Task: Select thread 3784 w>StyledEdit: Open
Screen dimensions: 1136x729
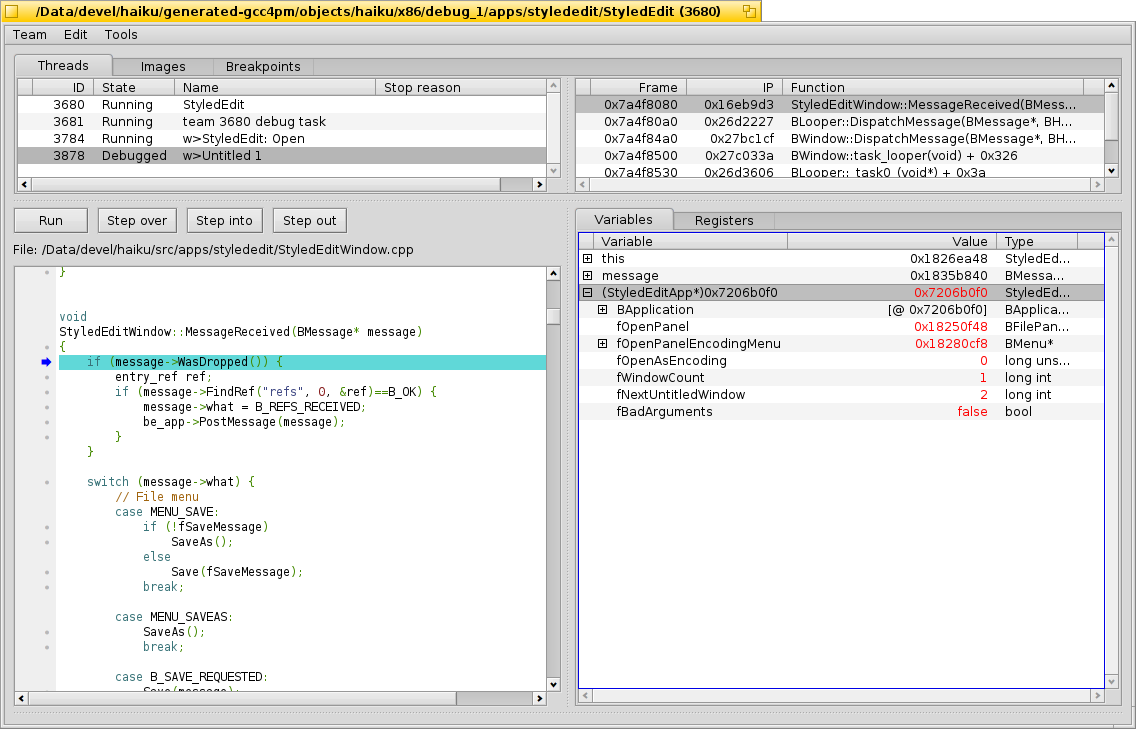Action: point(282,138)
